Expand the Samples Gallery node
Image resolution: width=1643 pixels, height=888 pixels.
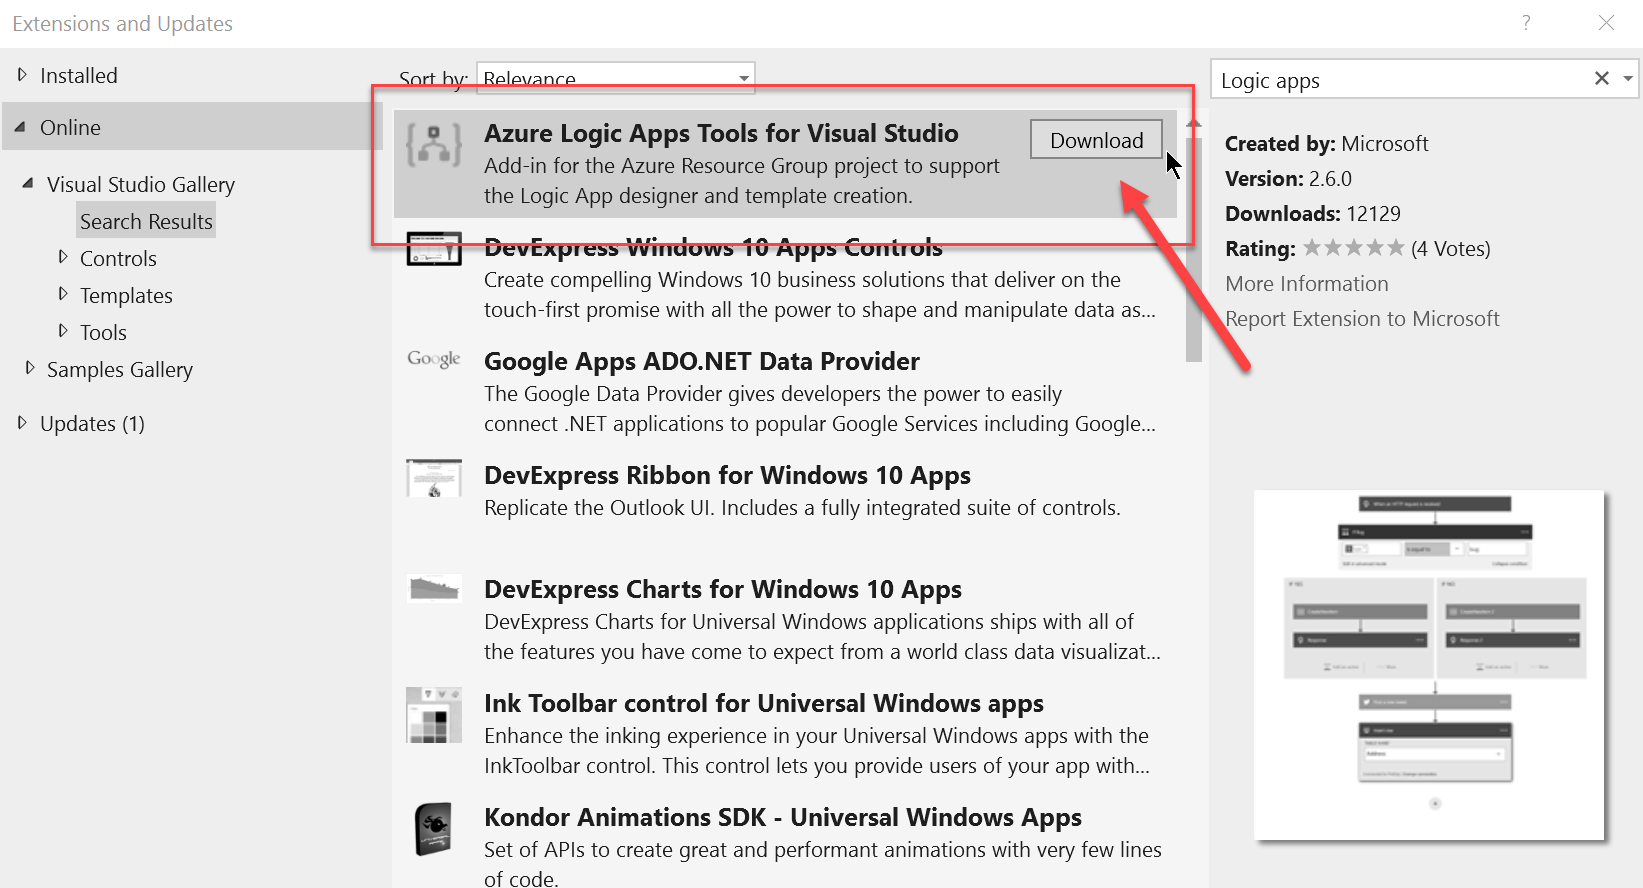click(30, 368)
